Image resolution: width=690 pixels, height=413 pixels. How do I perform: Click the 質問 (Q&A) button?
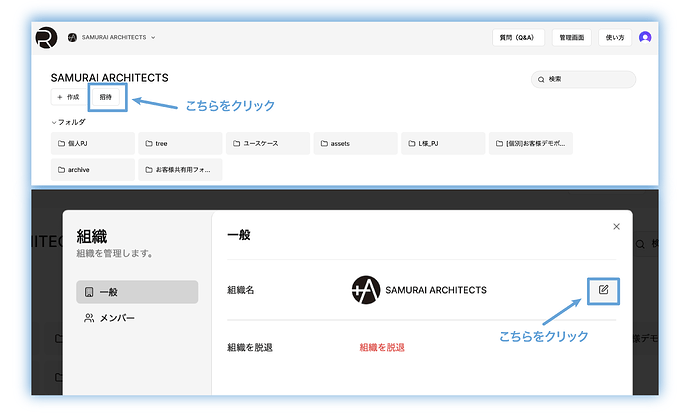coord(518,37)
